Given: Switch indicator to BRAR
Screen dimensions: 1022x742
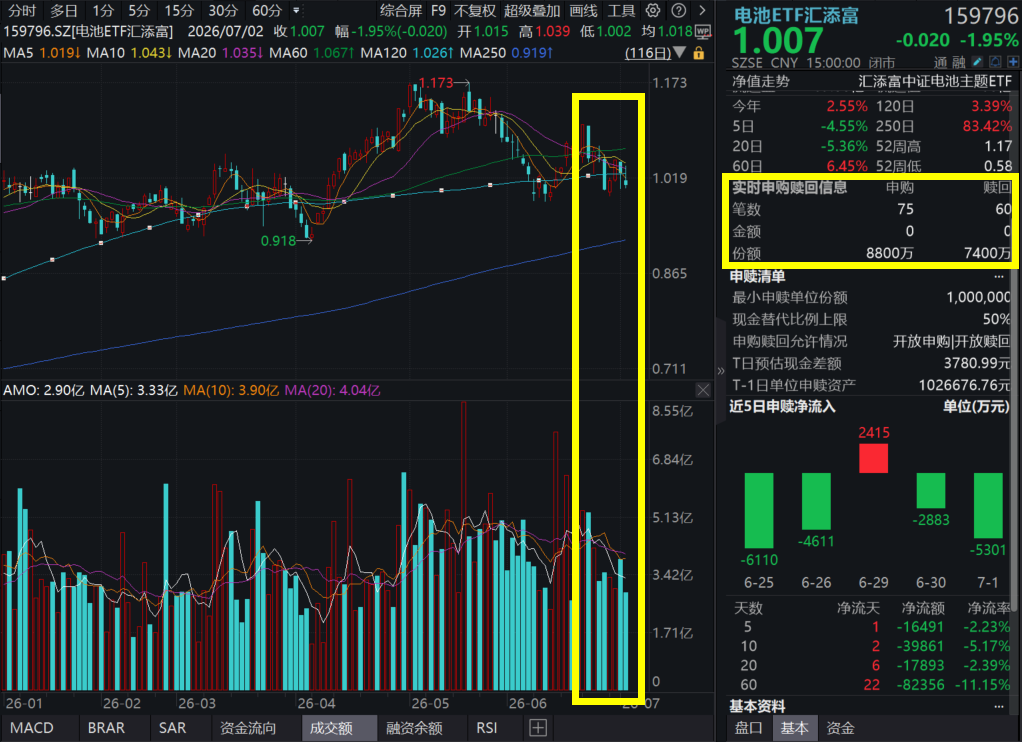Looking at the screenshot, I should [x=106, y=728].
